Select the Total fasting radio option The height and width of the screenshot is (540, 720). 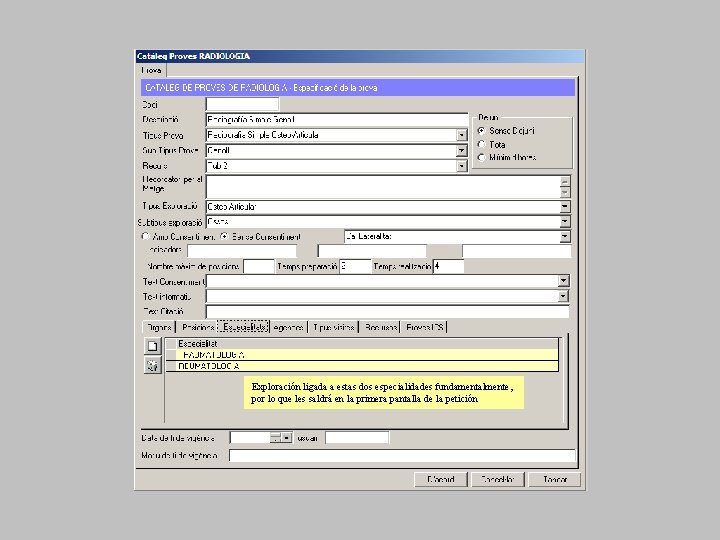pos(481,144)
